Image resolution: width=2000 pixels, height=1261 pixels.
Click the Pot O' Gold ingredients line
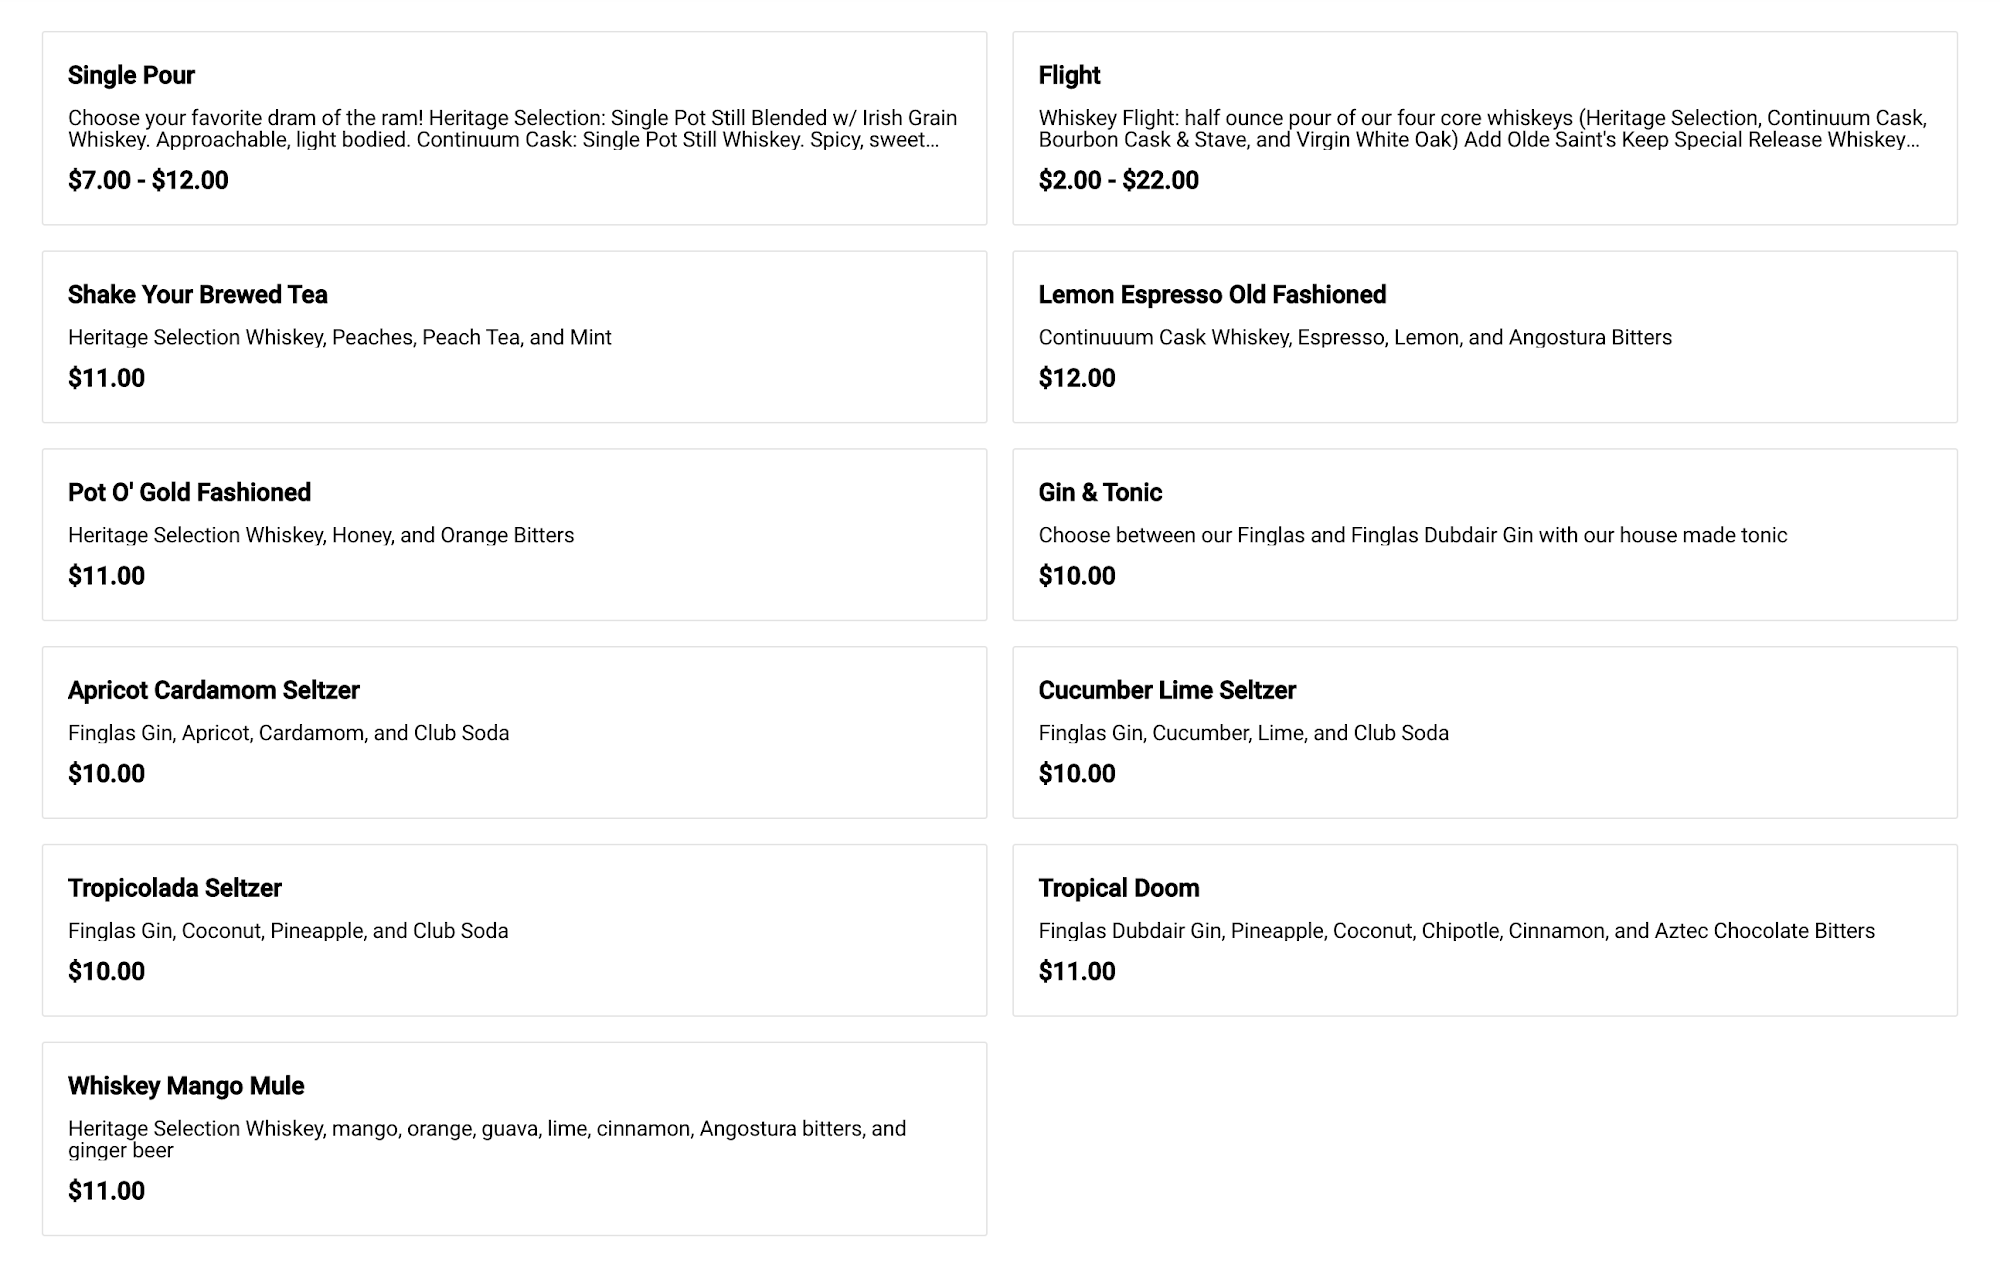[321, 535]
